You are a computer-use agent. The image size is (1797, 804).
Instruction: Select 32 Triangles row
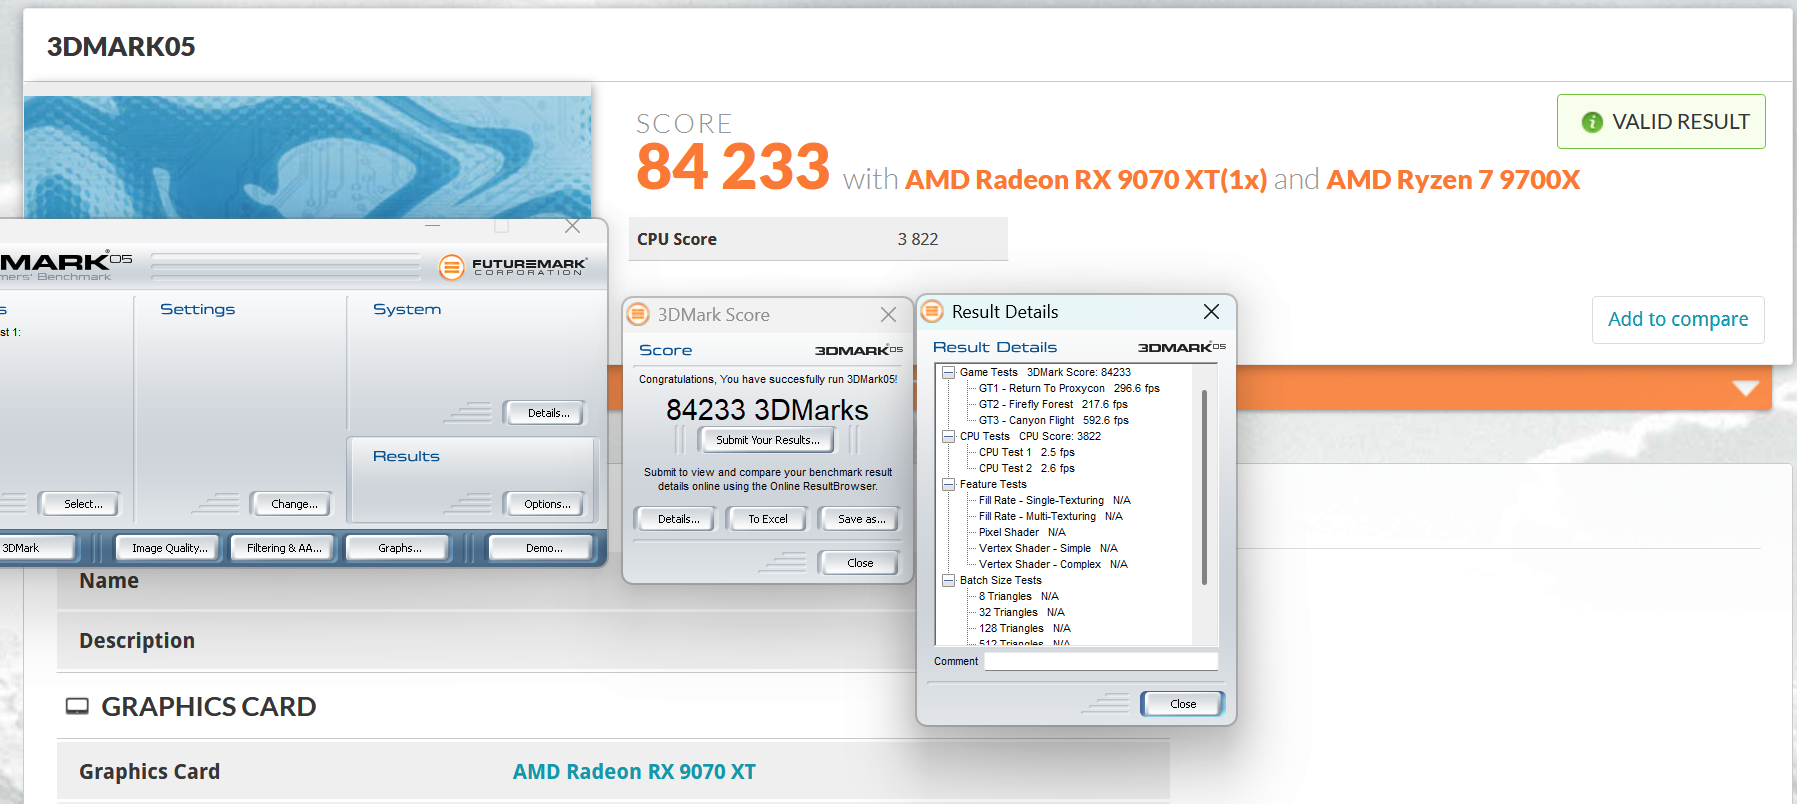tap(1021, 612)
